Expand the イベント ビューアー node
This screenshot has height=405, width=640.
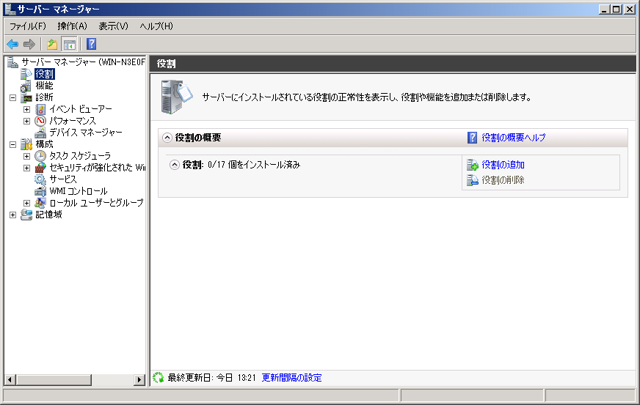[x=27, y=109]
